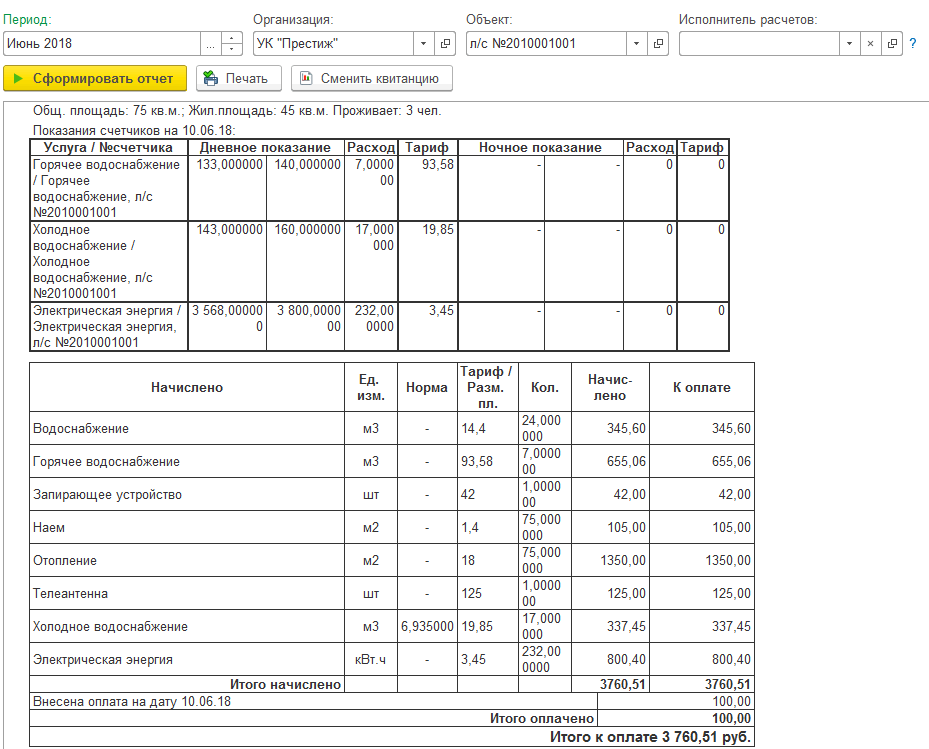Click the Итого начислено label
Screen dimensions: 929x749
286,684
